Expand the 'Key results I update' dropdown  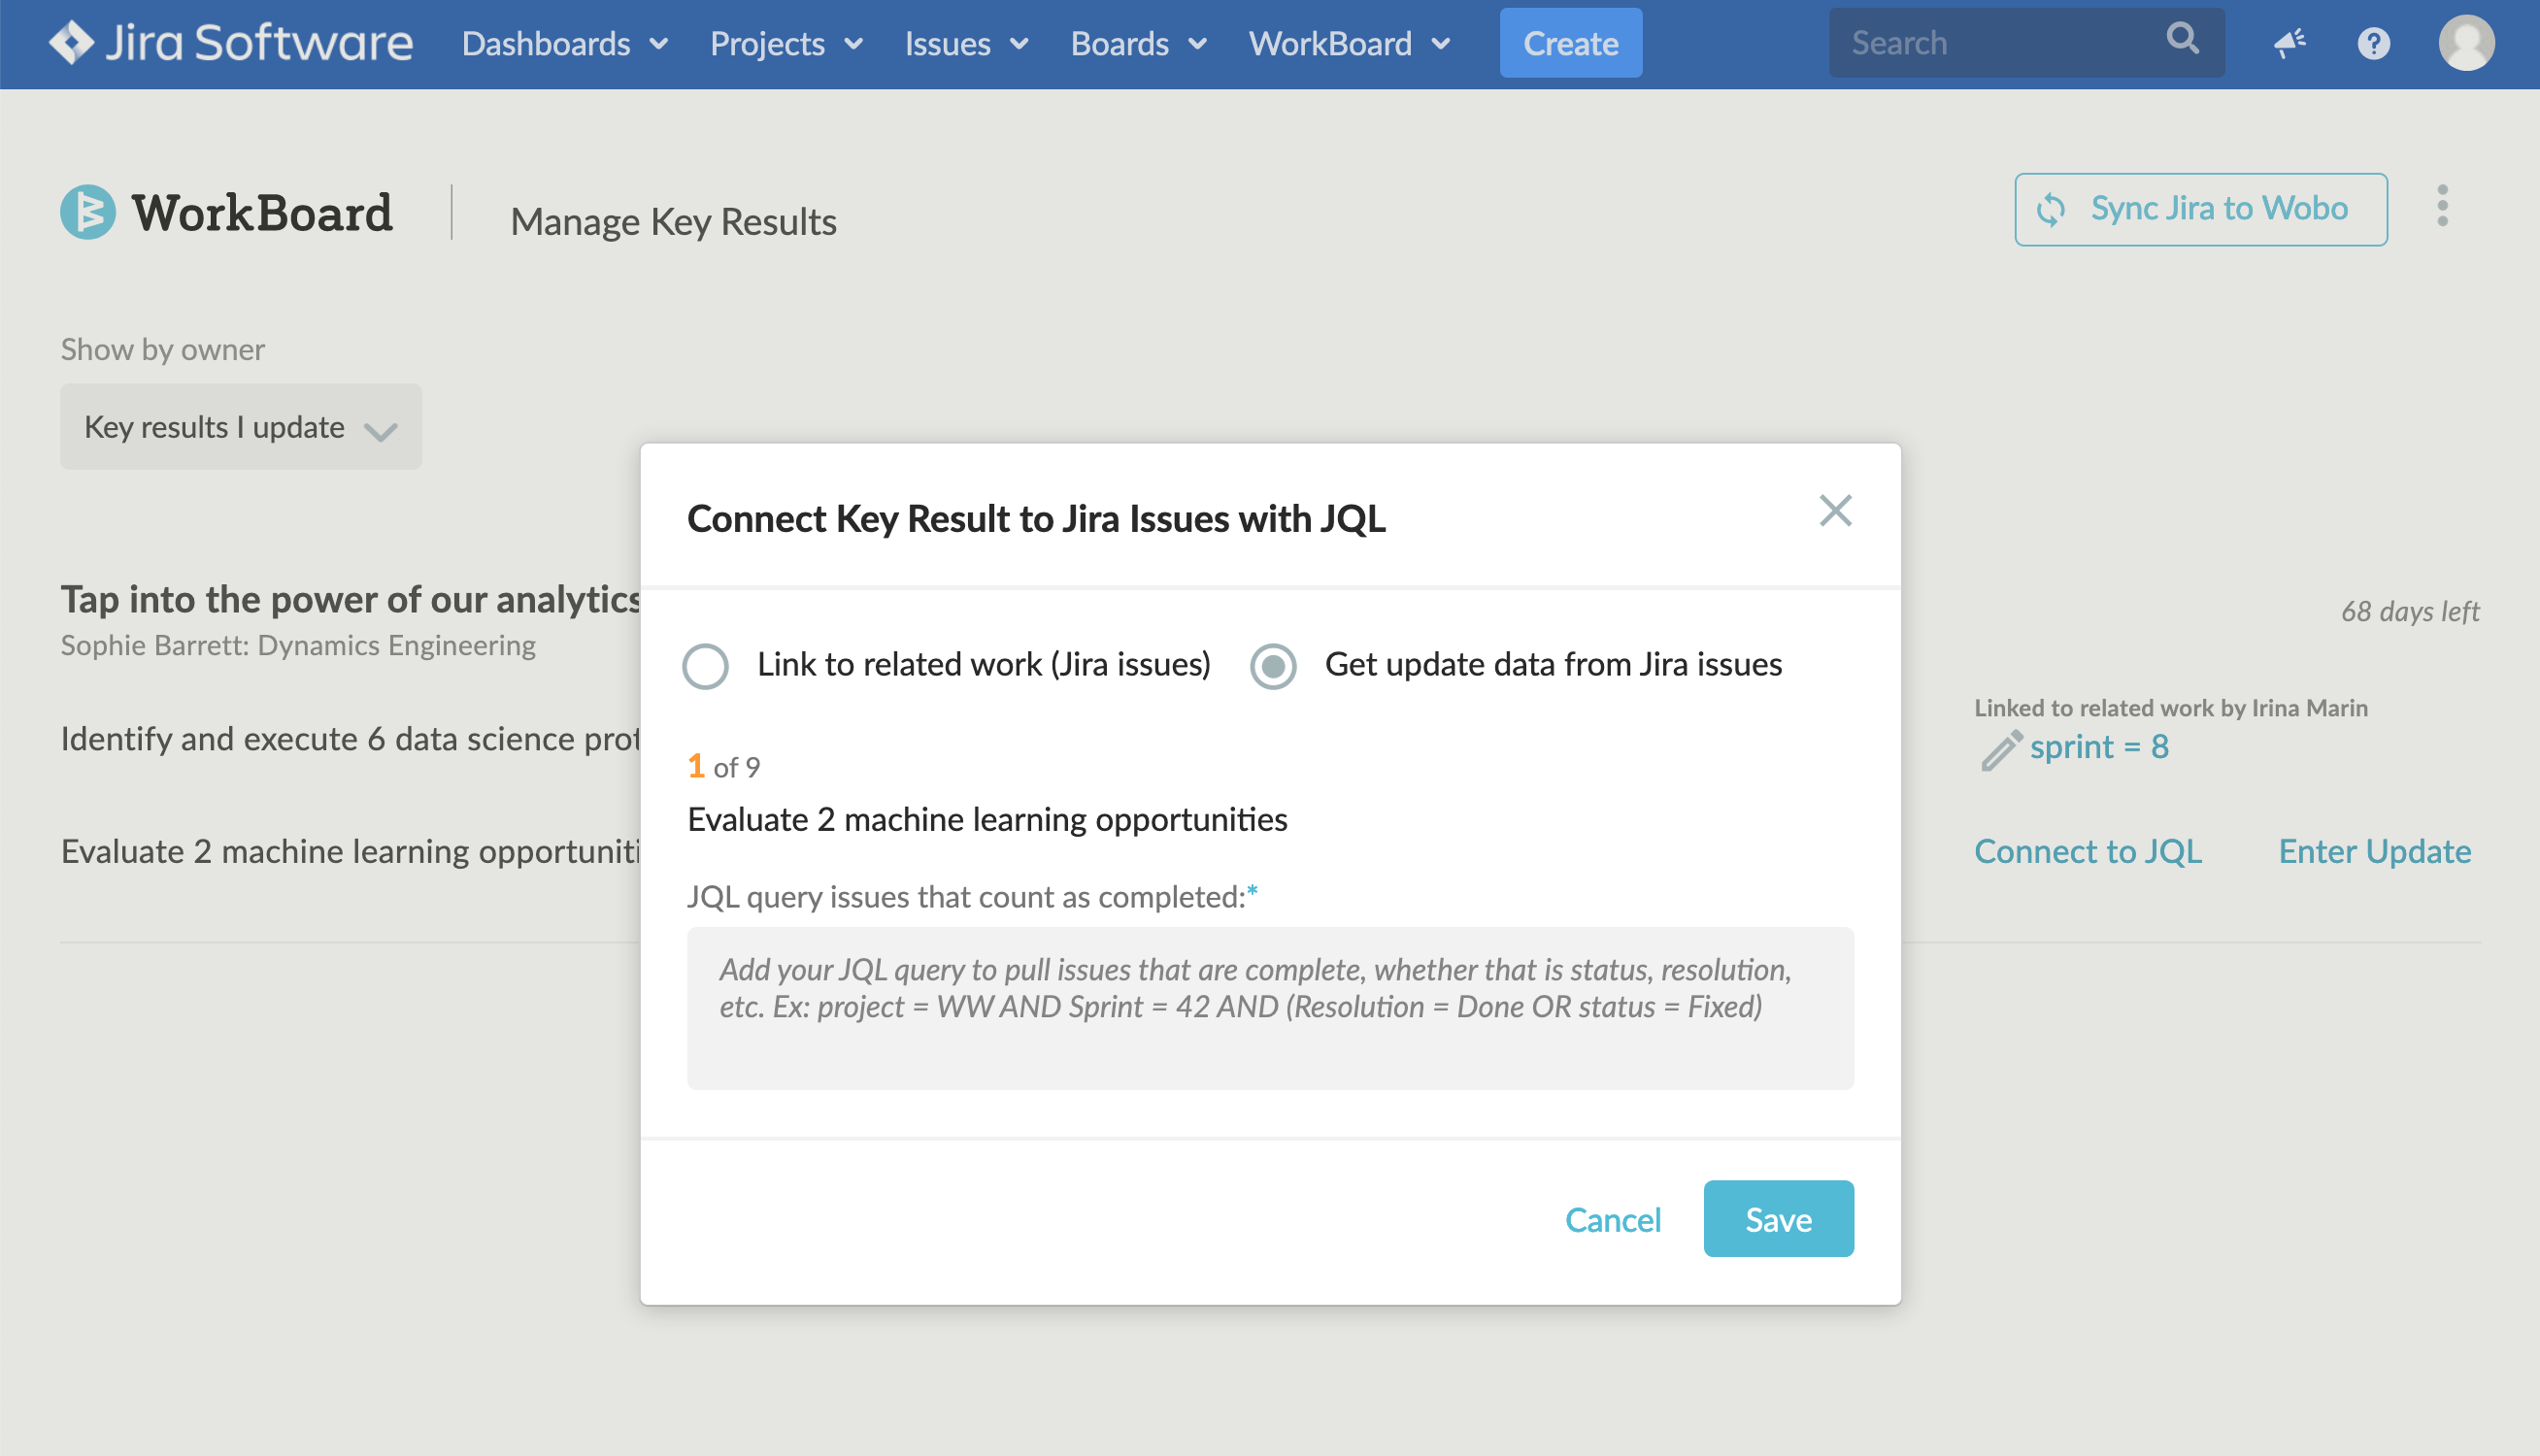click(241, 427)
